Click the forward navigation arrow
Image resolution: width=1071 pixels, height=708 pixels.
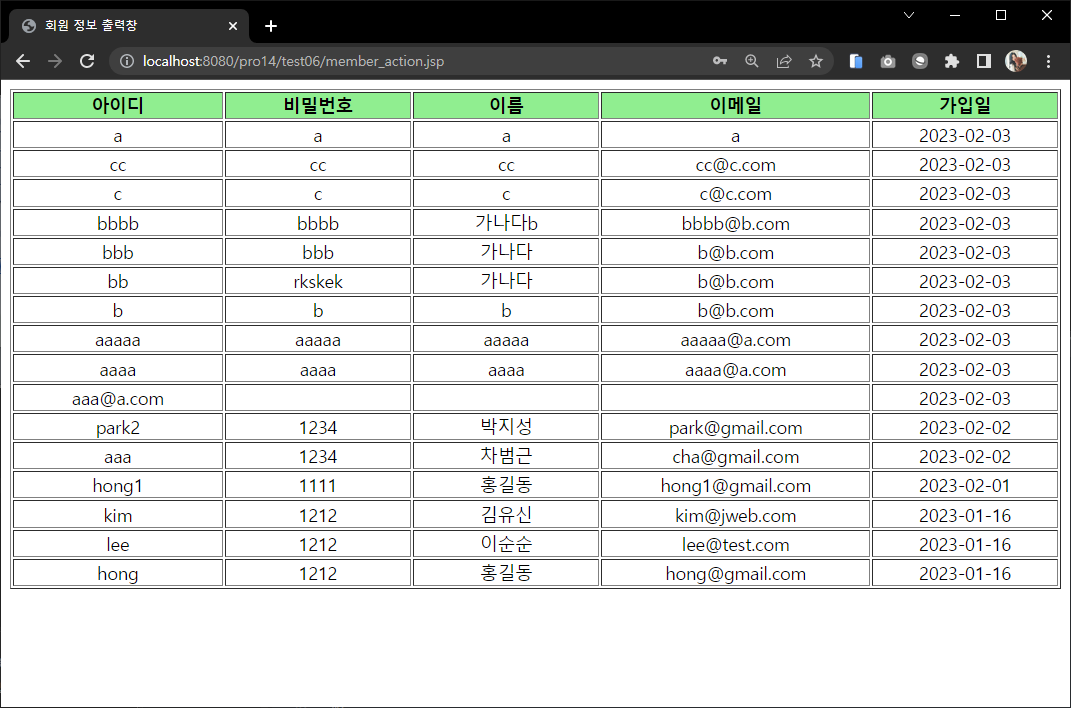[55, 61]
